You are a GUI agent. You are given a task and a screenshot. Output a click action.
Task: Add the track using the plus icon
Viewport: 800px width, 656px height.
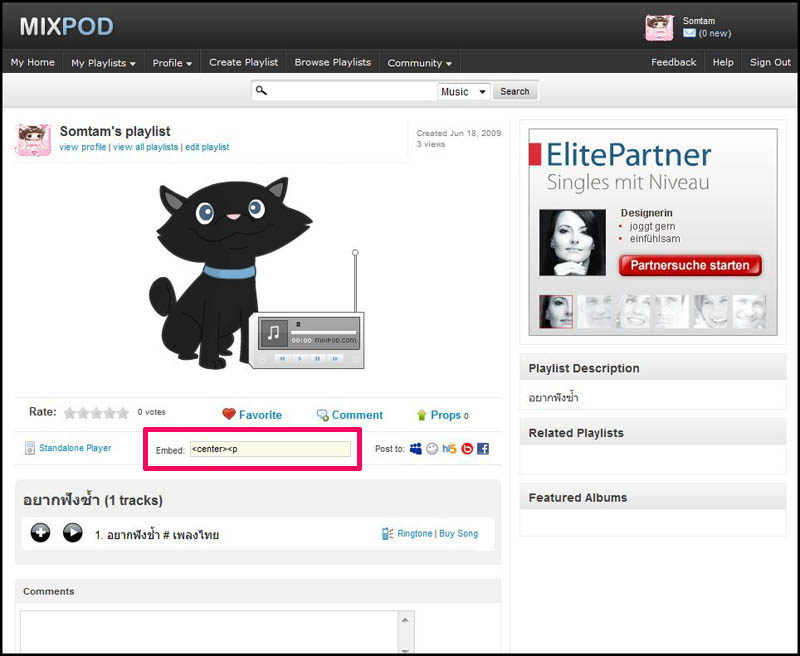click(x=40, y=533)
